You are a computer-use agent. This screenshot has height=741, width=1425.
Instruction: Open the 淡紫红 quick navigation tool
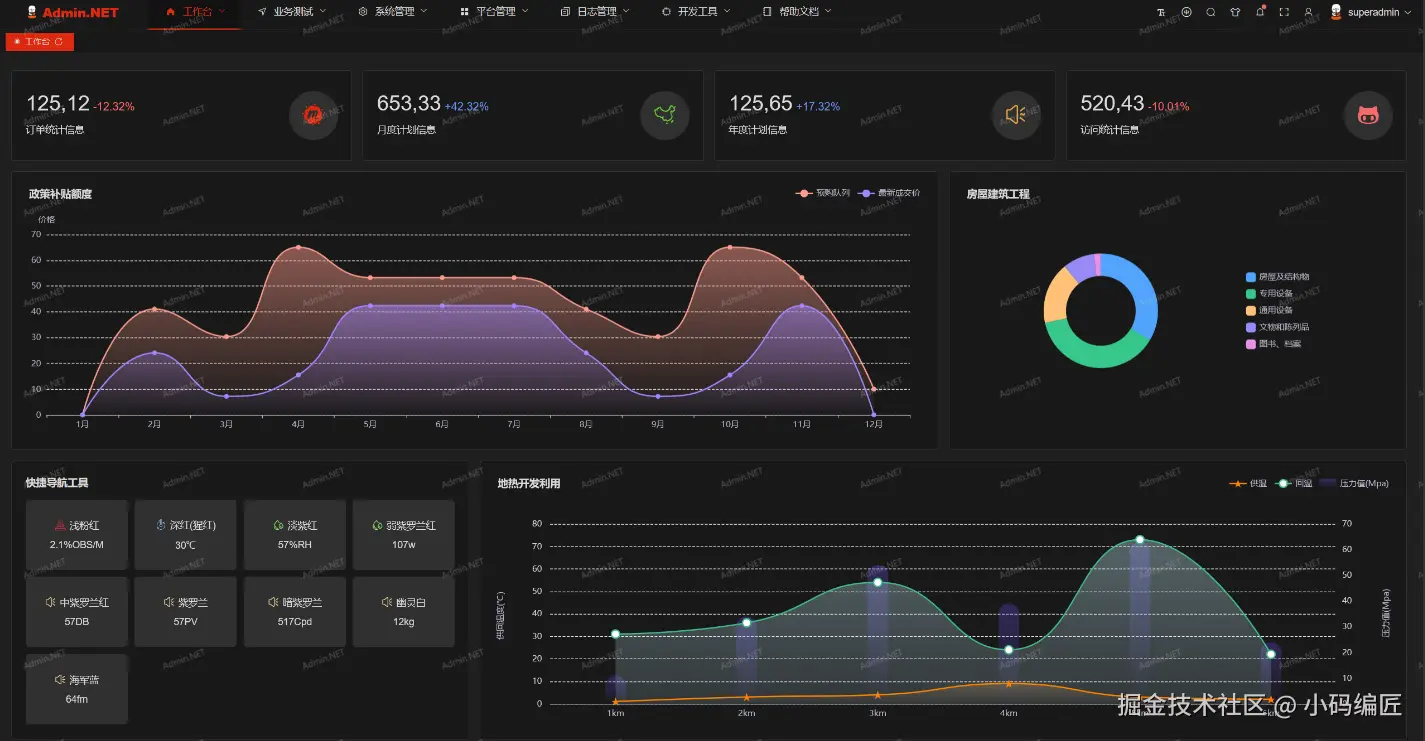[x=295, y=534]
